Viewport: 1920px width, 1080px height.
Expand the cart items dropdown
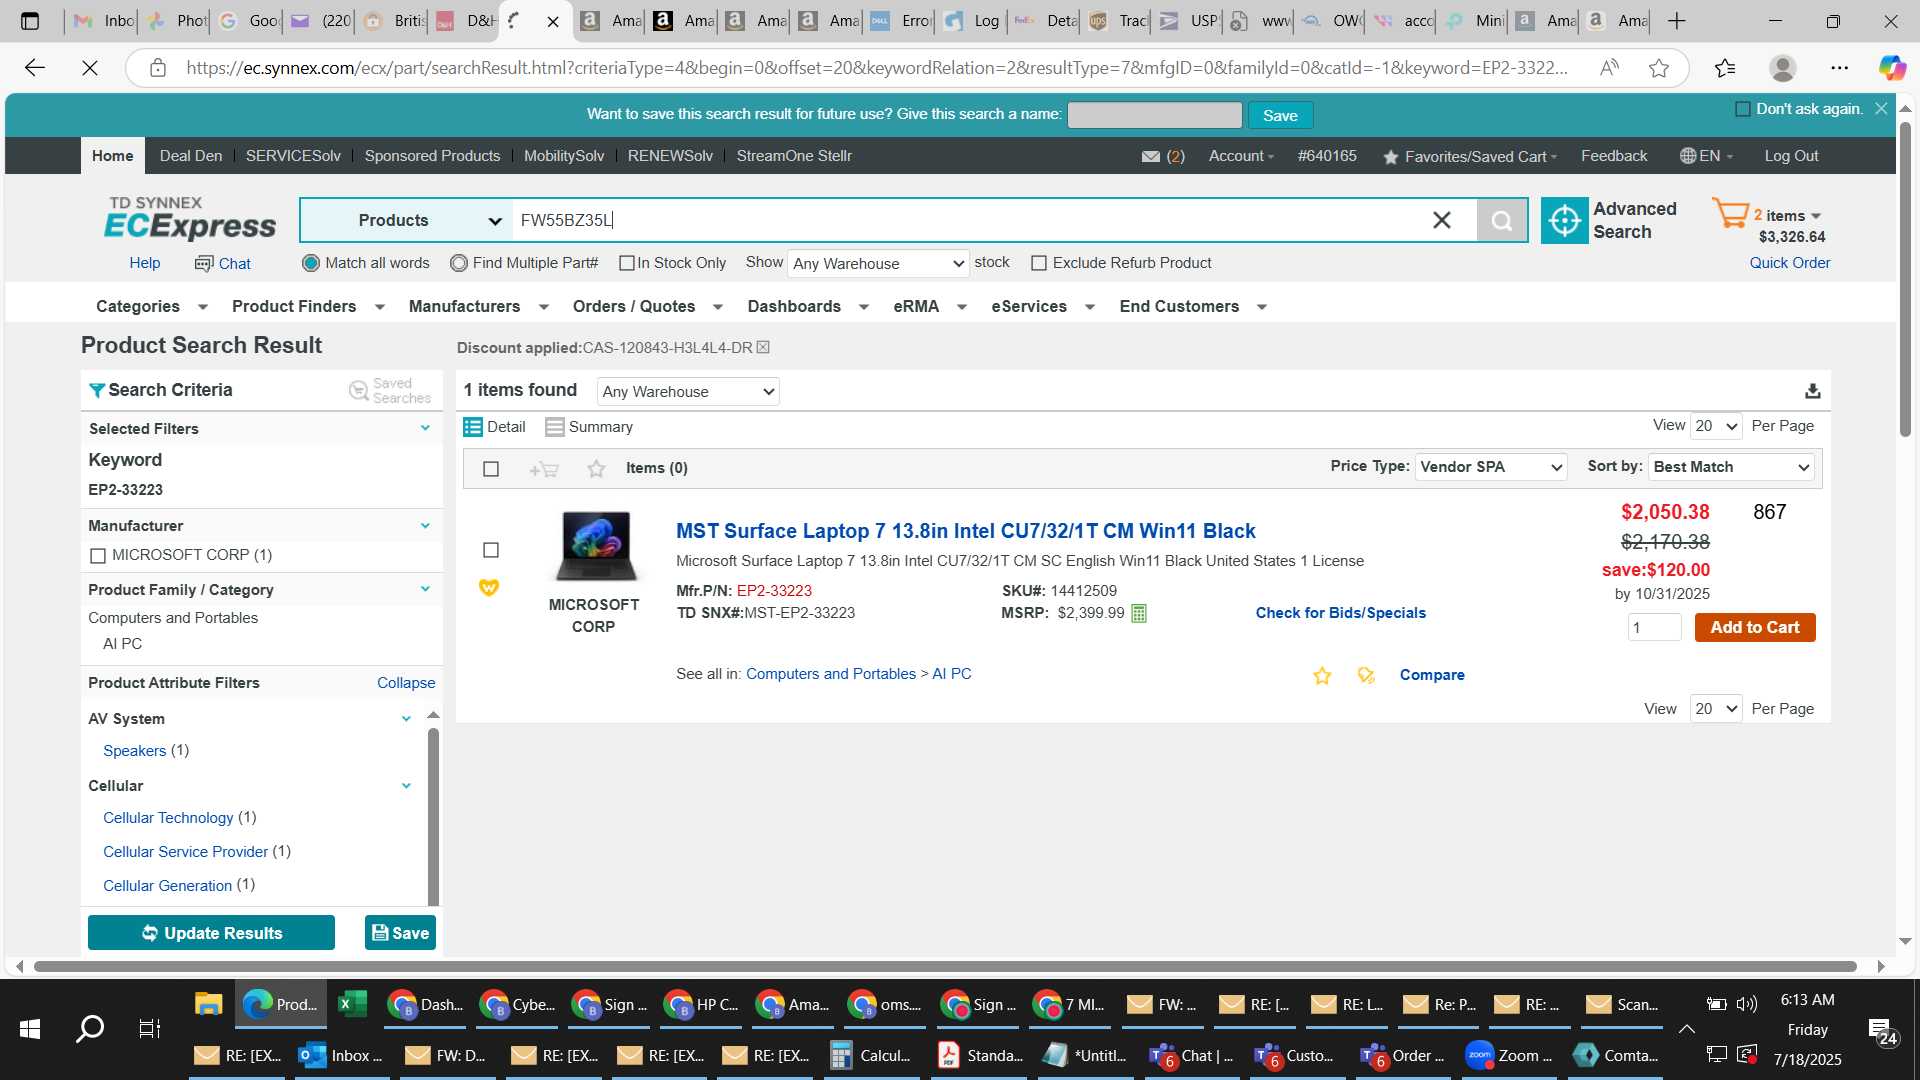click(1816, 216)
